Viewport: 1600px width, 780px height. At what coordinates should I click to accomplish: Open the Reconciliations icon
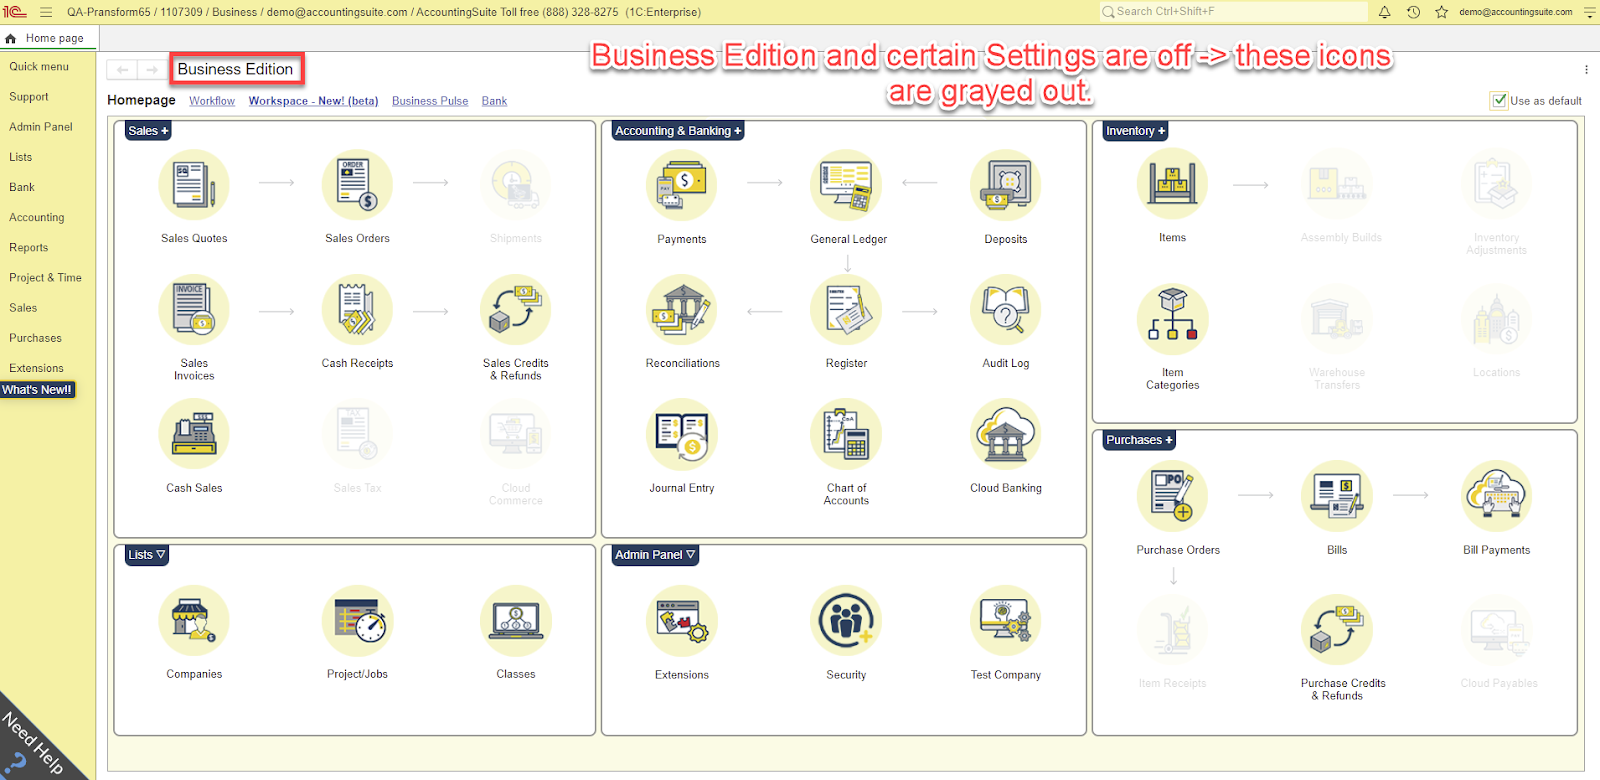coord(681,310)
